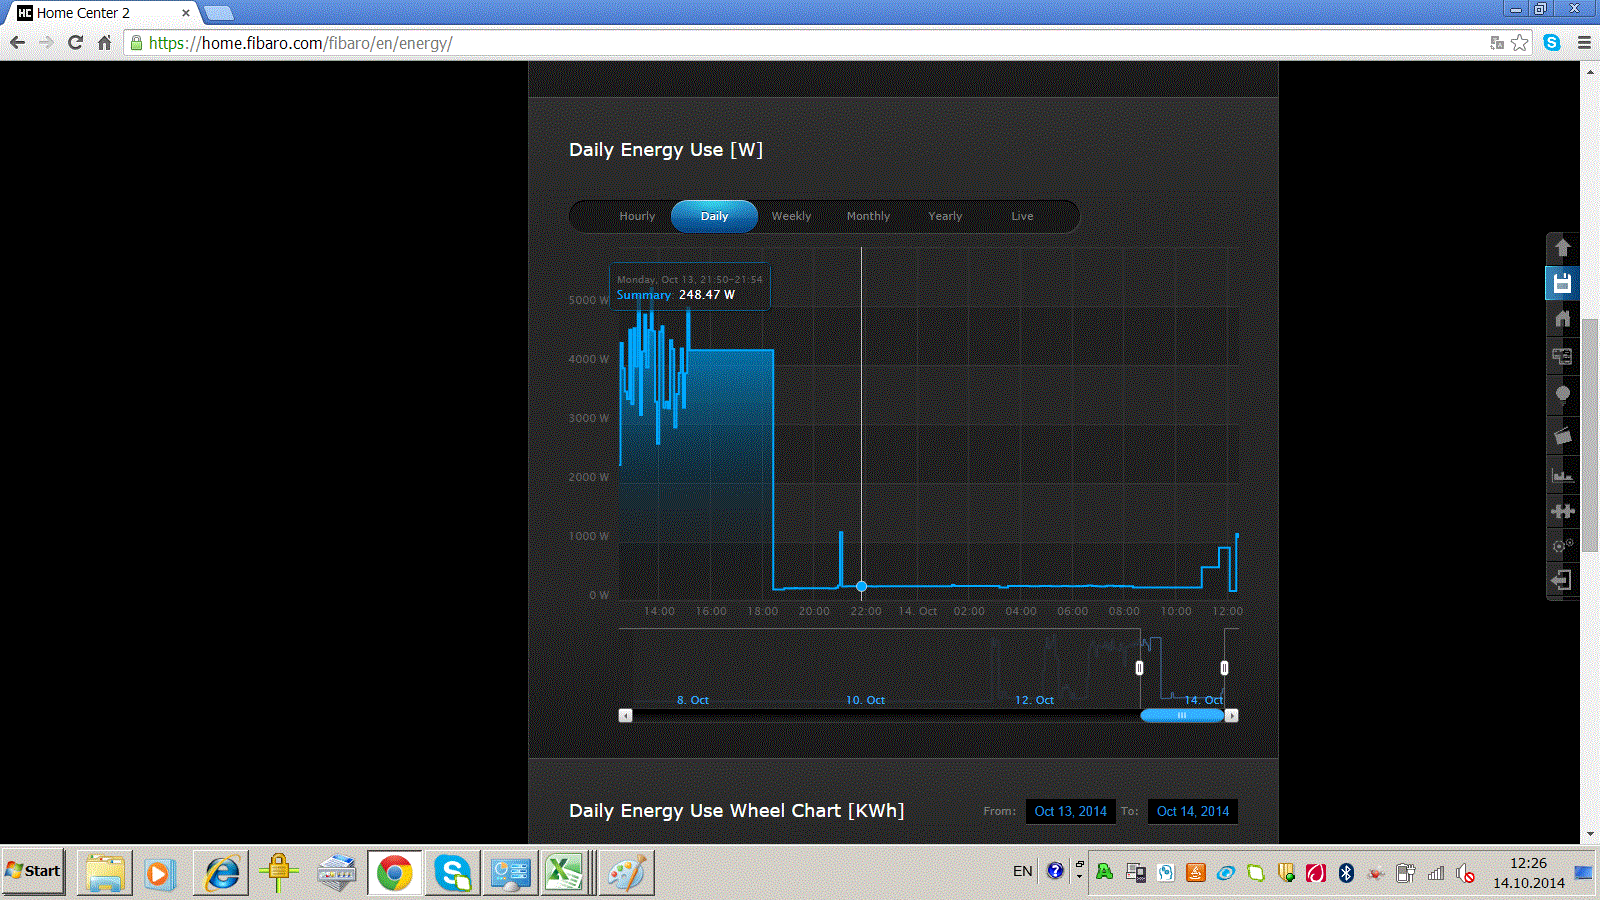Click the up arrow icon in the sidebar
This screenshot has width=1600, height=900.
tap(1562, 248)
